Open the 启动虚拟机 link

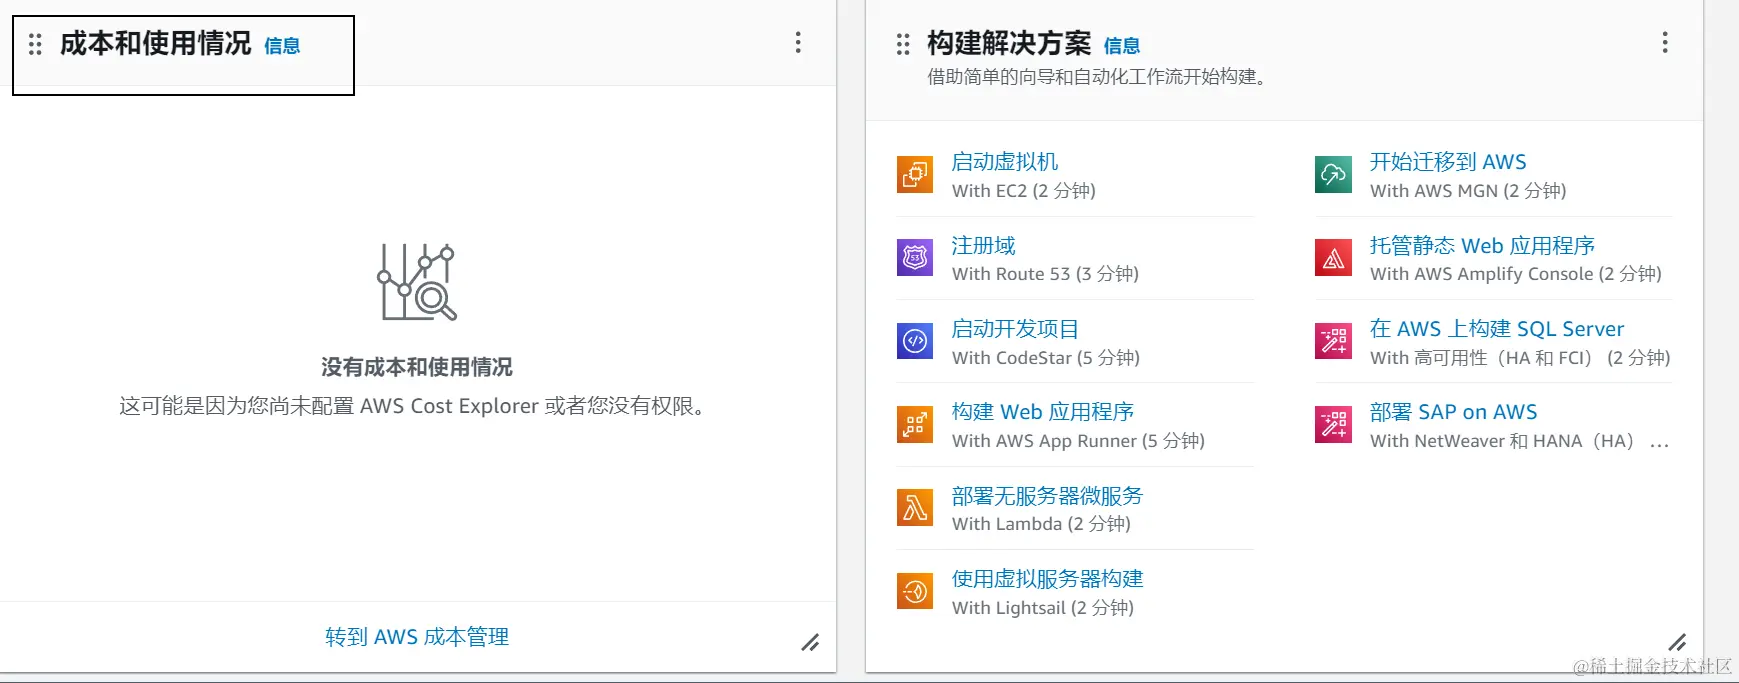pyautogui.click(x=1004, y=162)
